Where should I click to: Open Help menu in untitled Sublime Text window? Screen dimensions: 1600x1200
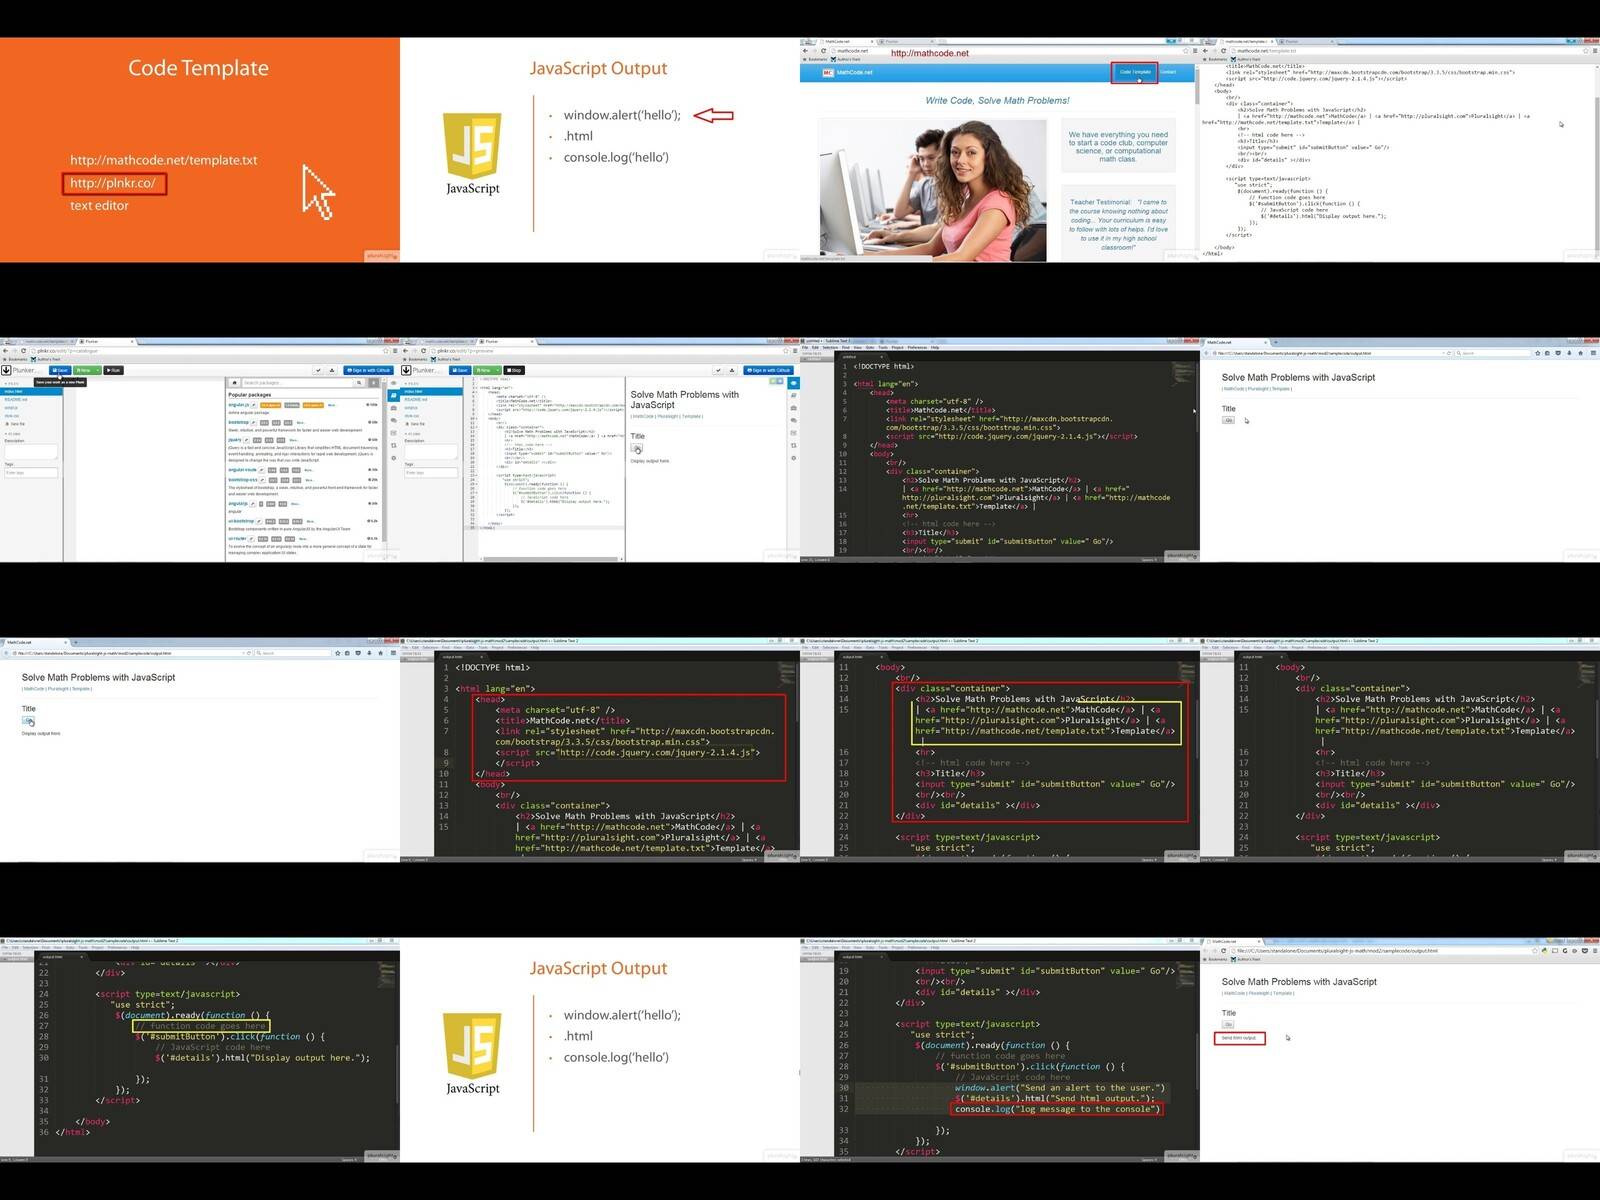point(935,347)
